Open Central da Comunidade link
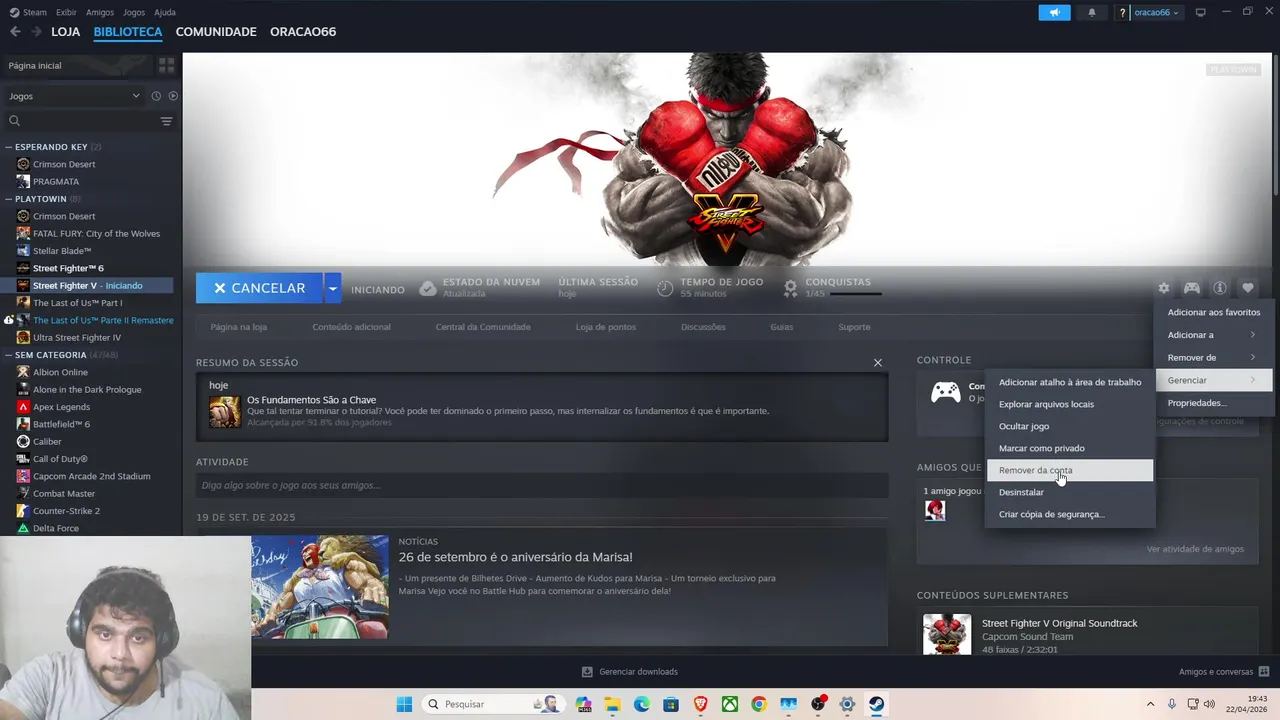Screen dimensions: 1280x720 click(x=483, y=327)
